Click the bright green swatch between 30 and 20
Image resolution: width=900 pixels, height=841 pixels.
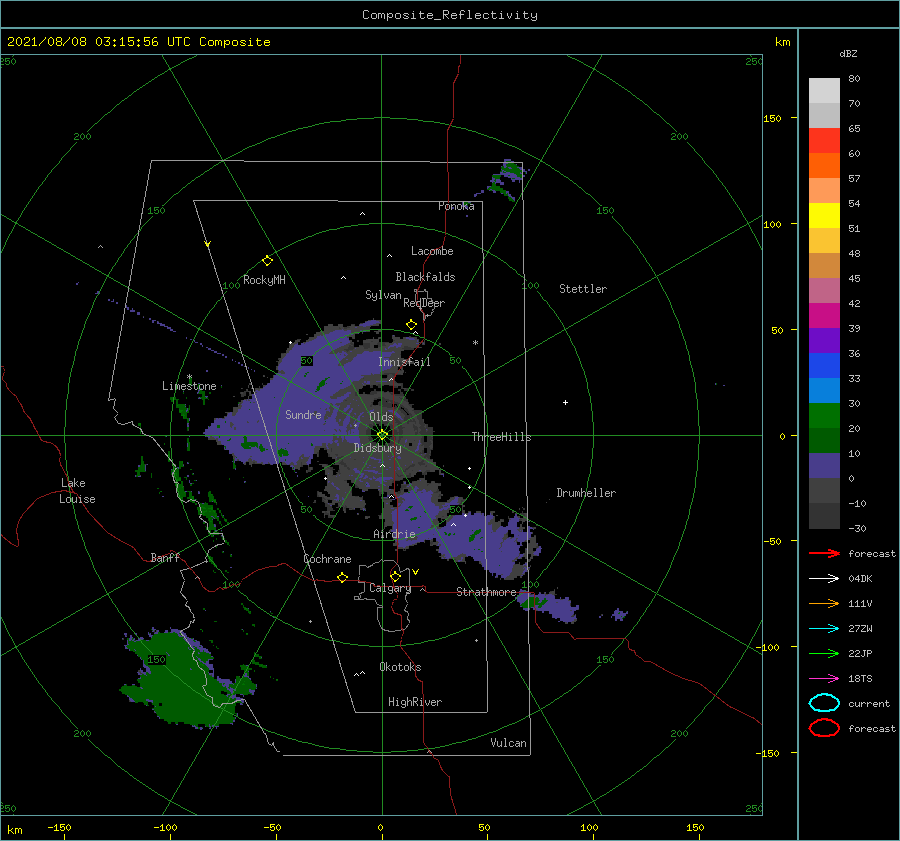tap(824, 416)
